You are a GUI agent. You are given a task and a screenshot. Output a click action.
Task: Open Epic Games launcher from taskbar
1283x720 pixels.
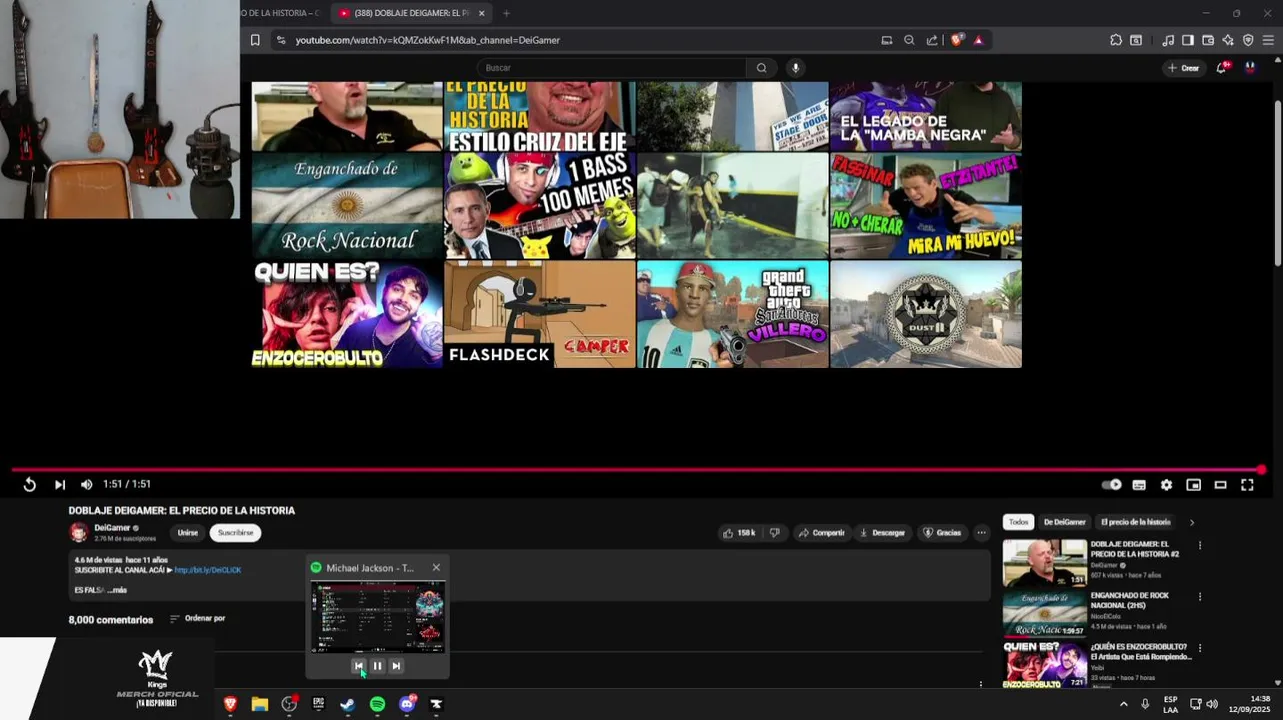click(318, 704)
